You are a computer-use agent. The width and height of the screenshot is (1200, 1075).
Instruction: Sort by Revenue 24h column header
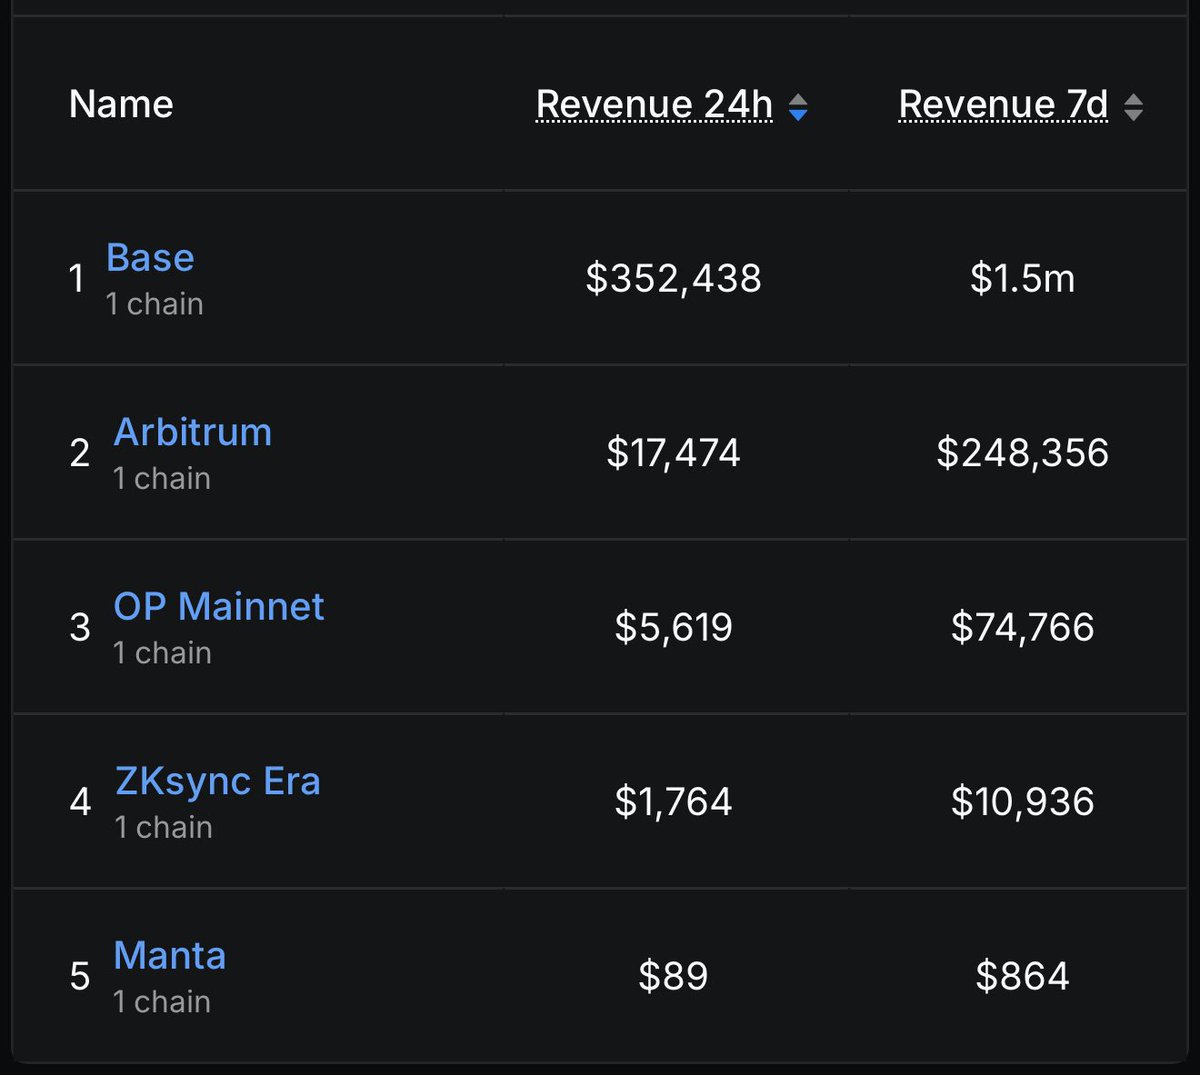coord(655,104)
